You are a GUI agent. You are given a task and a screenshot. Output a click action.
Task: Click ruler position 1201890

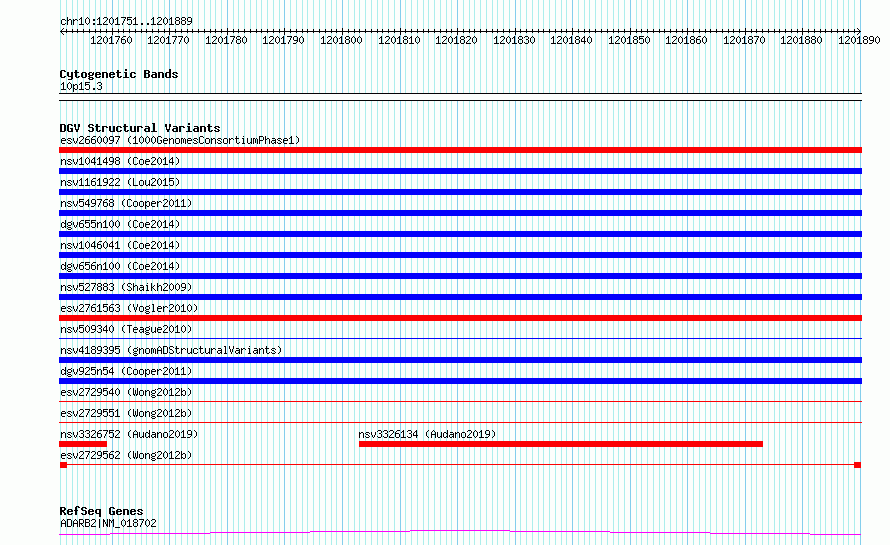(x=859, y=40)
